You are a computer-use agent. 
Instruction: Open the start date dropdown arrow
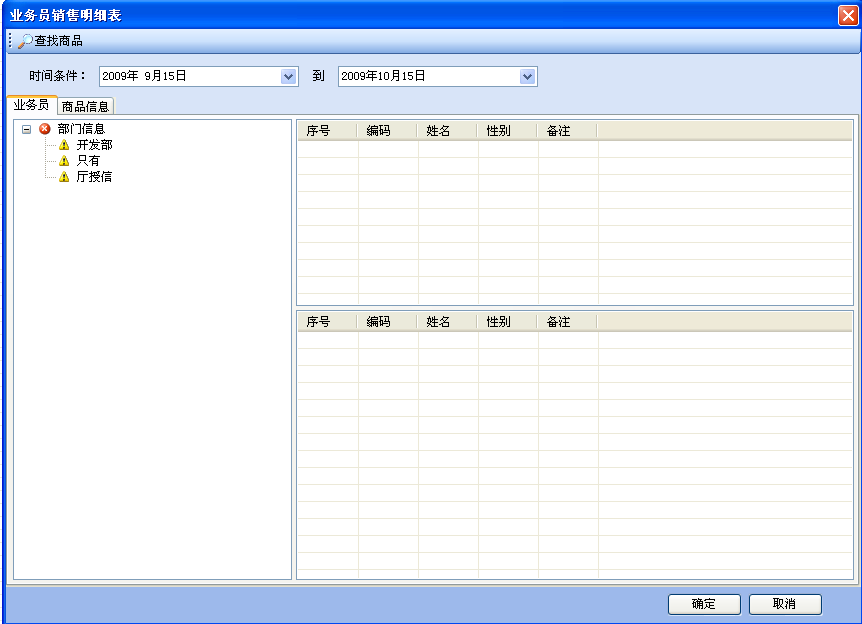289,76
